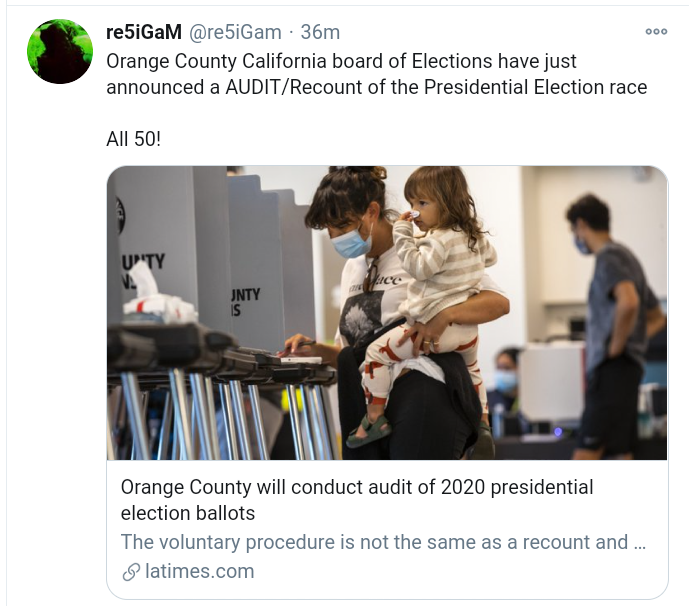Open the re5iGaM profile avatar

(x=60, y=51)
